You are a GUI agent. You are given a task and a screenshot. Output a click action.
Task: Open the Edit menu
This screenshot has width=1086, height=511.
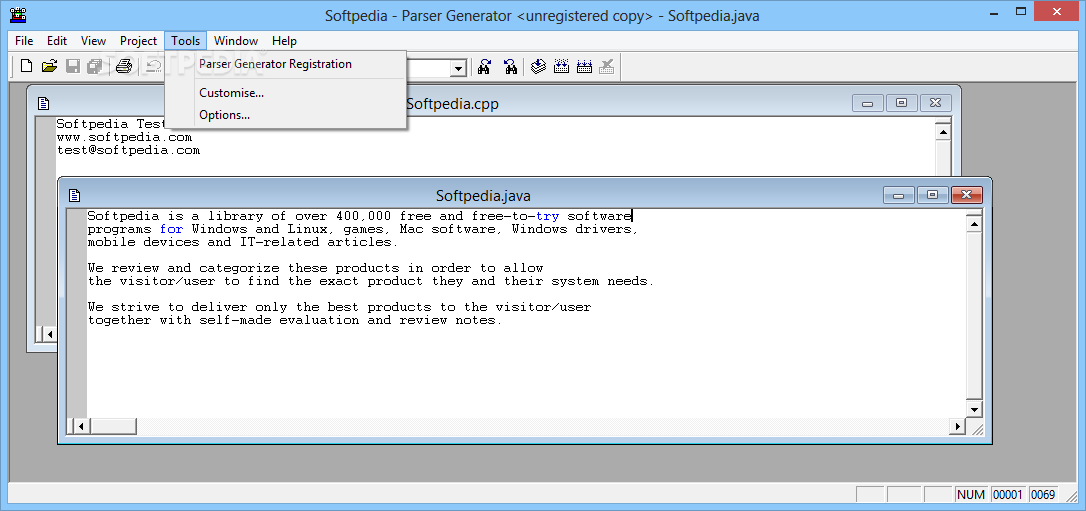click(57, 41)
